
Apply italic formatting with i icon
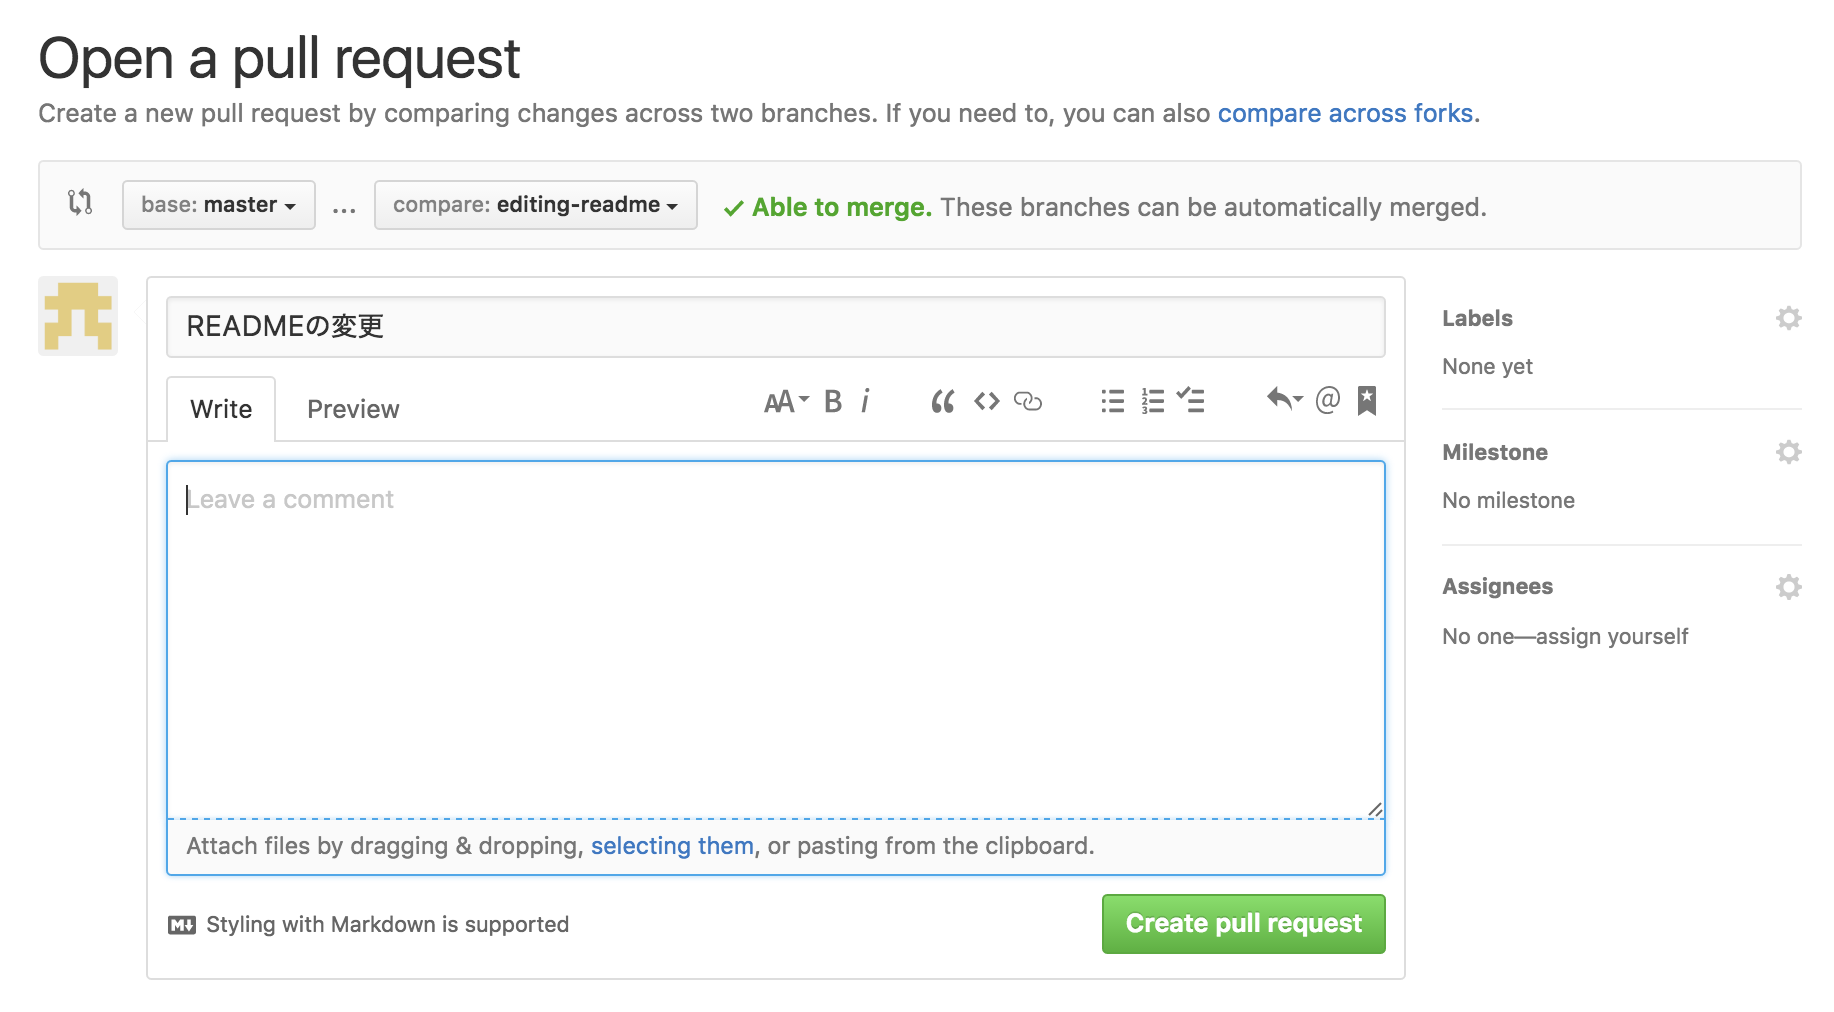click(865, 402)
